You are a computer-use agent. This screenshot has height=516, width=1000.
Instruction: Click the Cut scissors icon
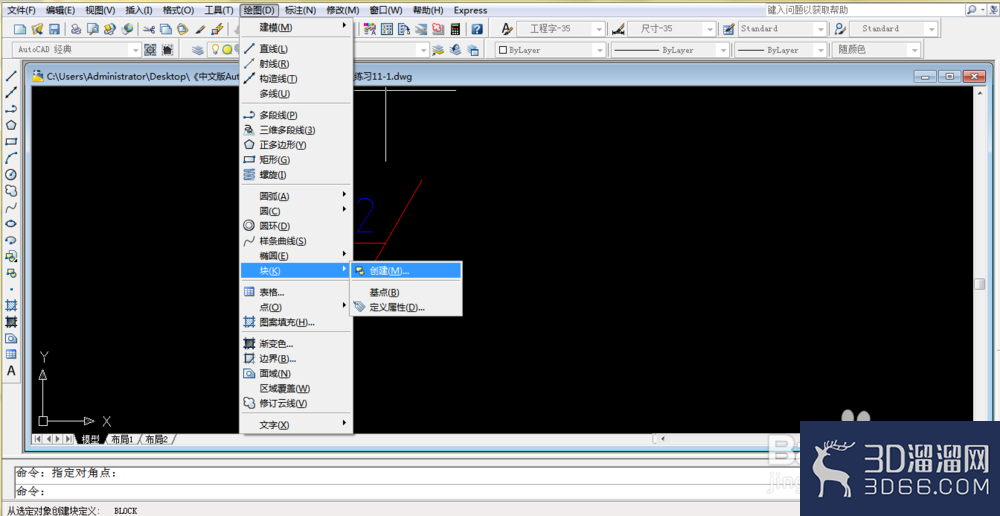point(149,29)
